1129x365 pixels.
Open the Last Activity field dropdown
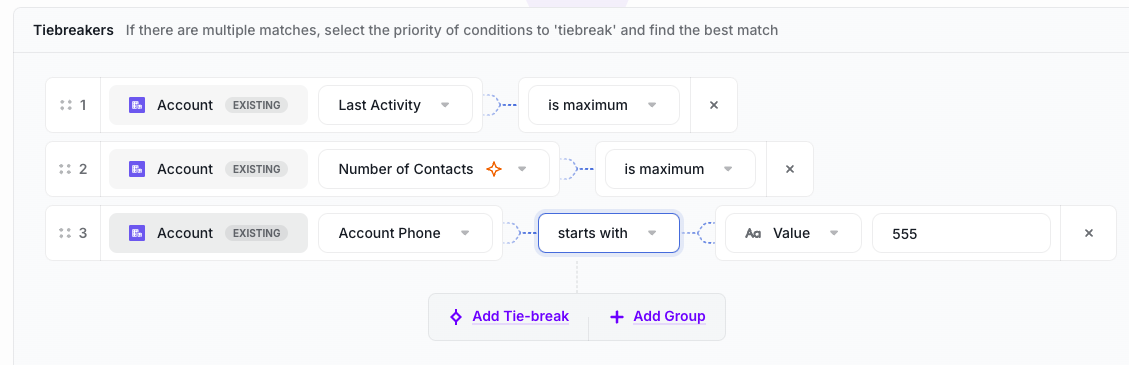click(395, 105)
